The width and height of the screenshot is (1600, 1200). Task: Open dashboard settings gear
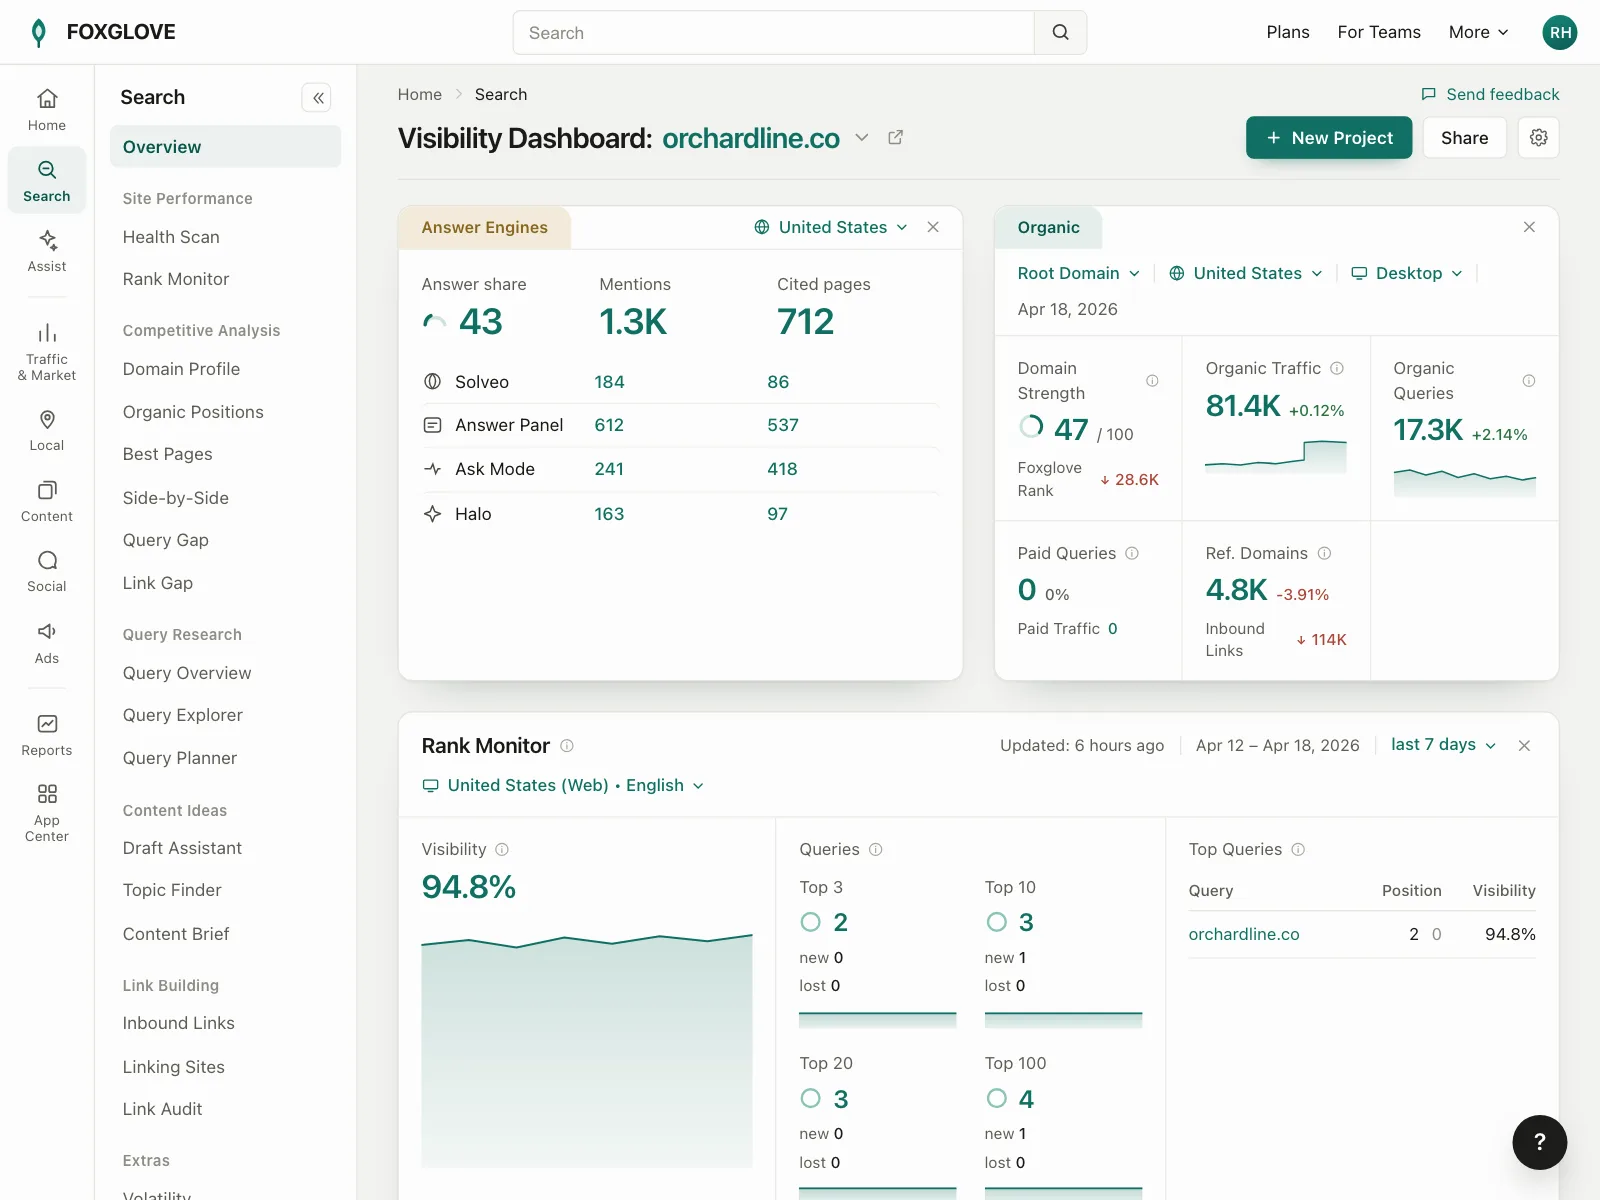tap(1539, 138)
